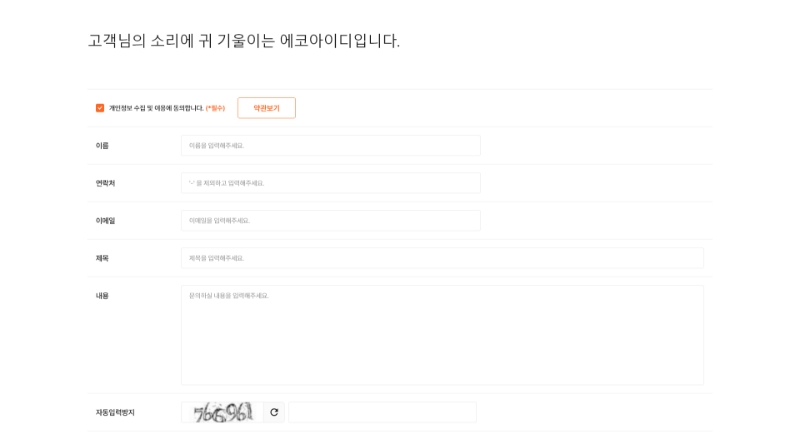Focus the 이메일 email input field
Viewport: 800px width, 448px height.
331,220
